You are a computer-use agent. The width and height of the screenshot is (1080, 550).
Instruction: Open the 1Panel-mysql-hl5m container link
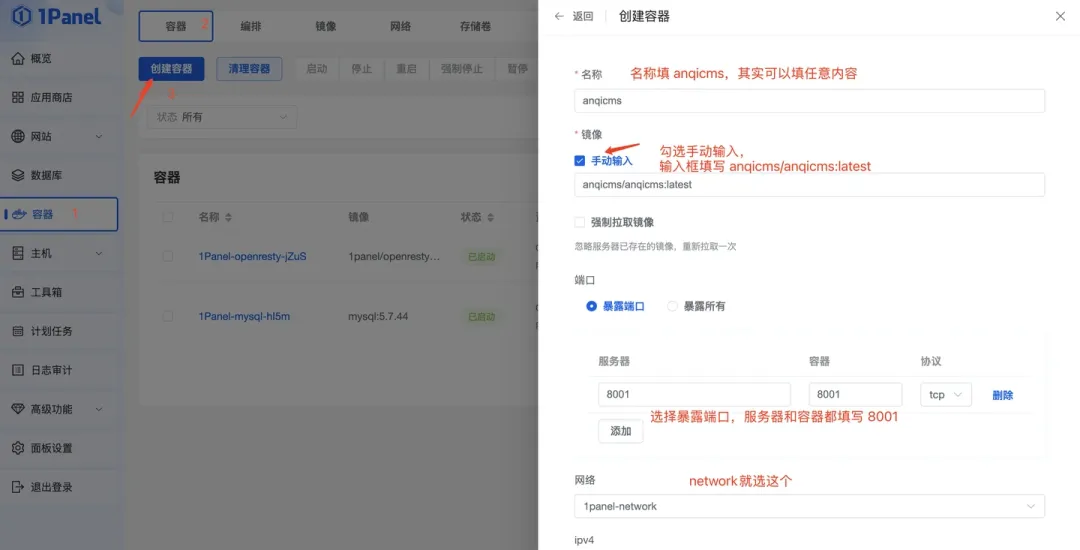click(x=245, y=316)
